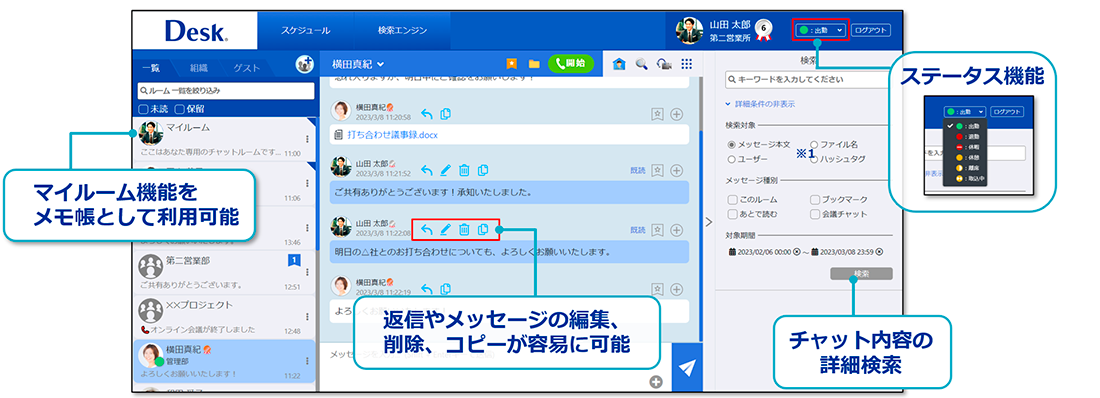The width and height of the screenshot is (1100, 398).
Task: Click the add-room icon beside the ゲスト tab
Action: pyautogui.click(x=304, y=64)
